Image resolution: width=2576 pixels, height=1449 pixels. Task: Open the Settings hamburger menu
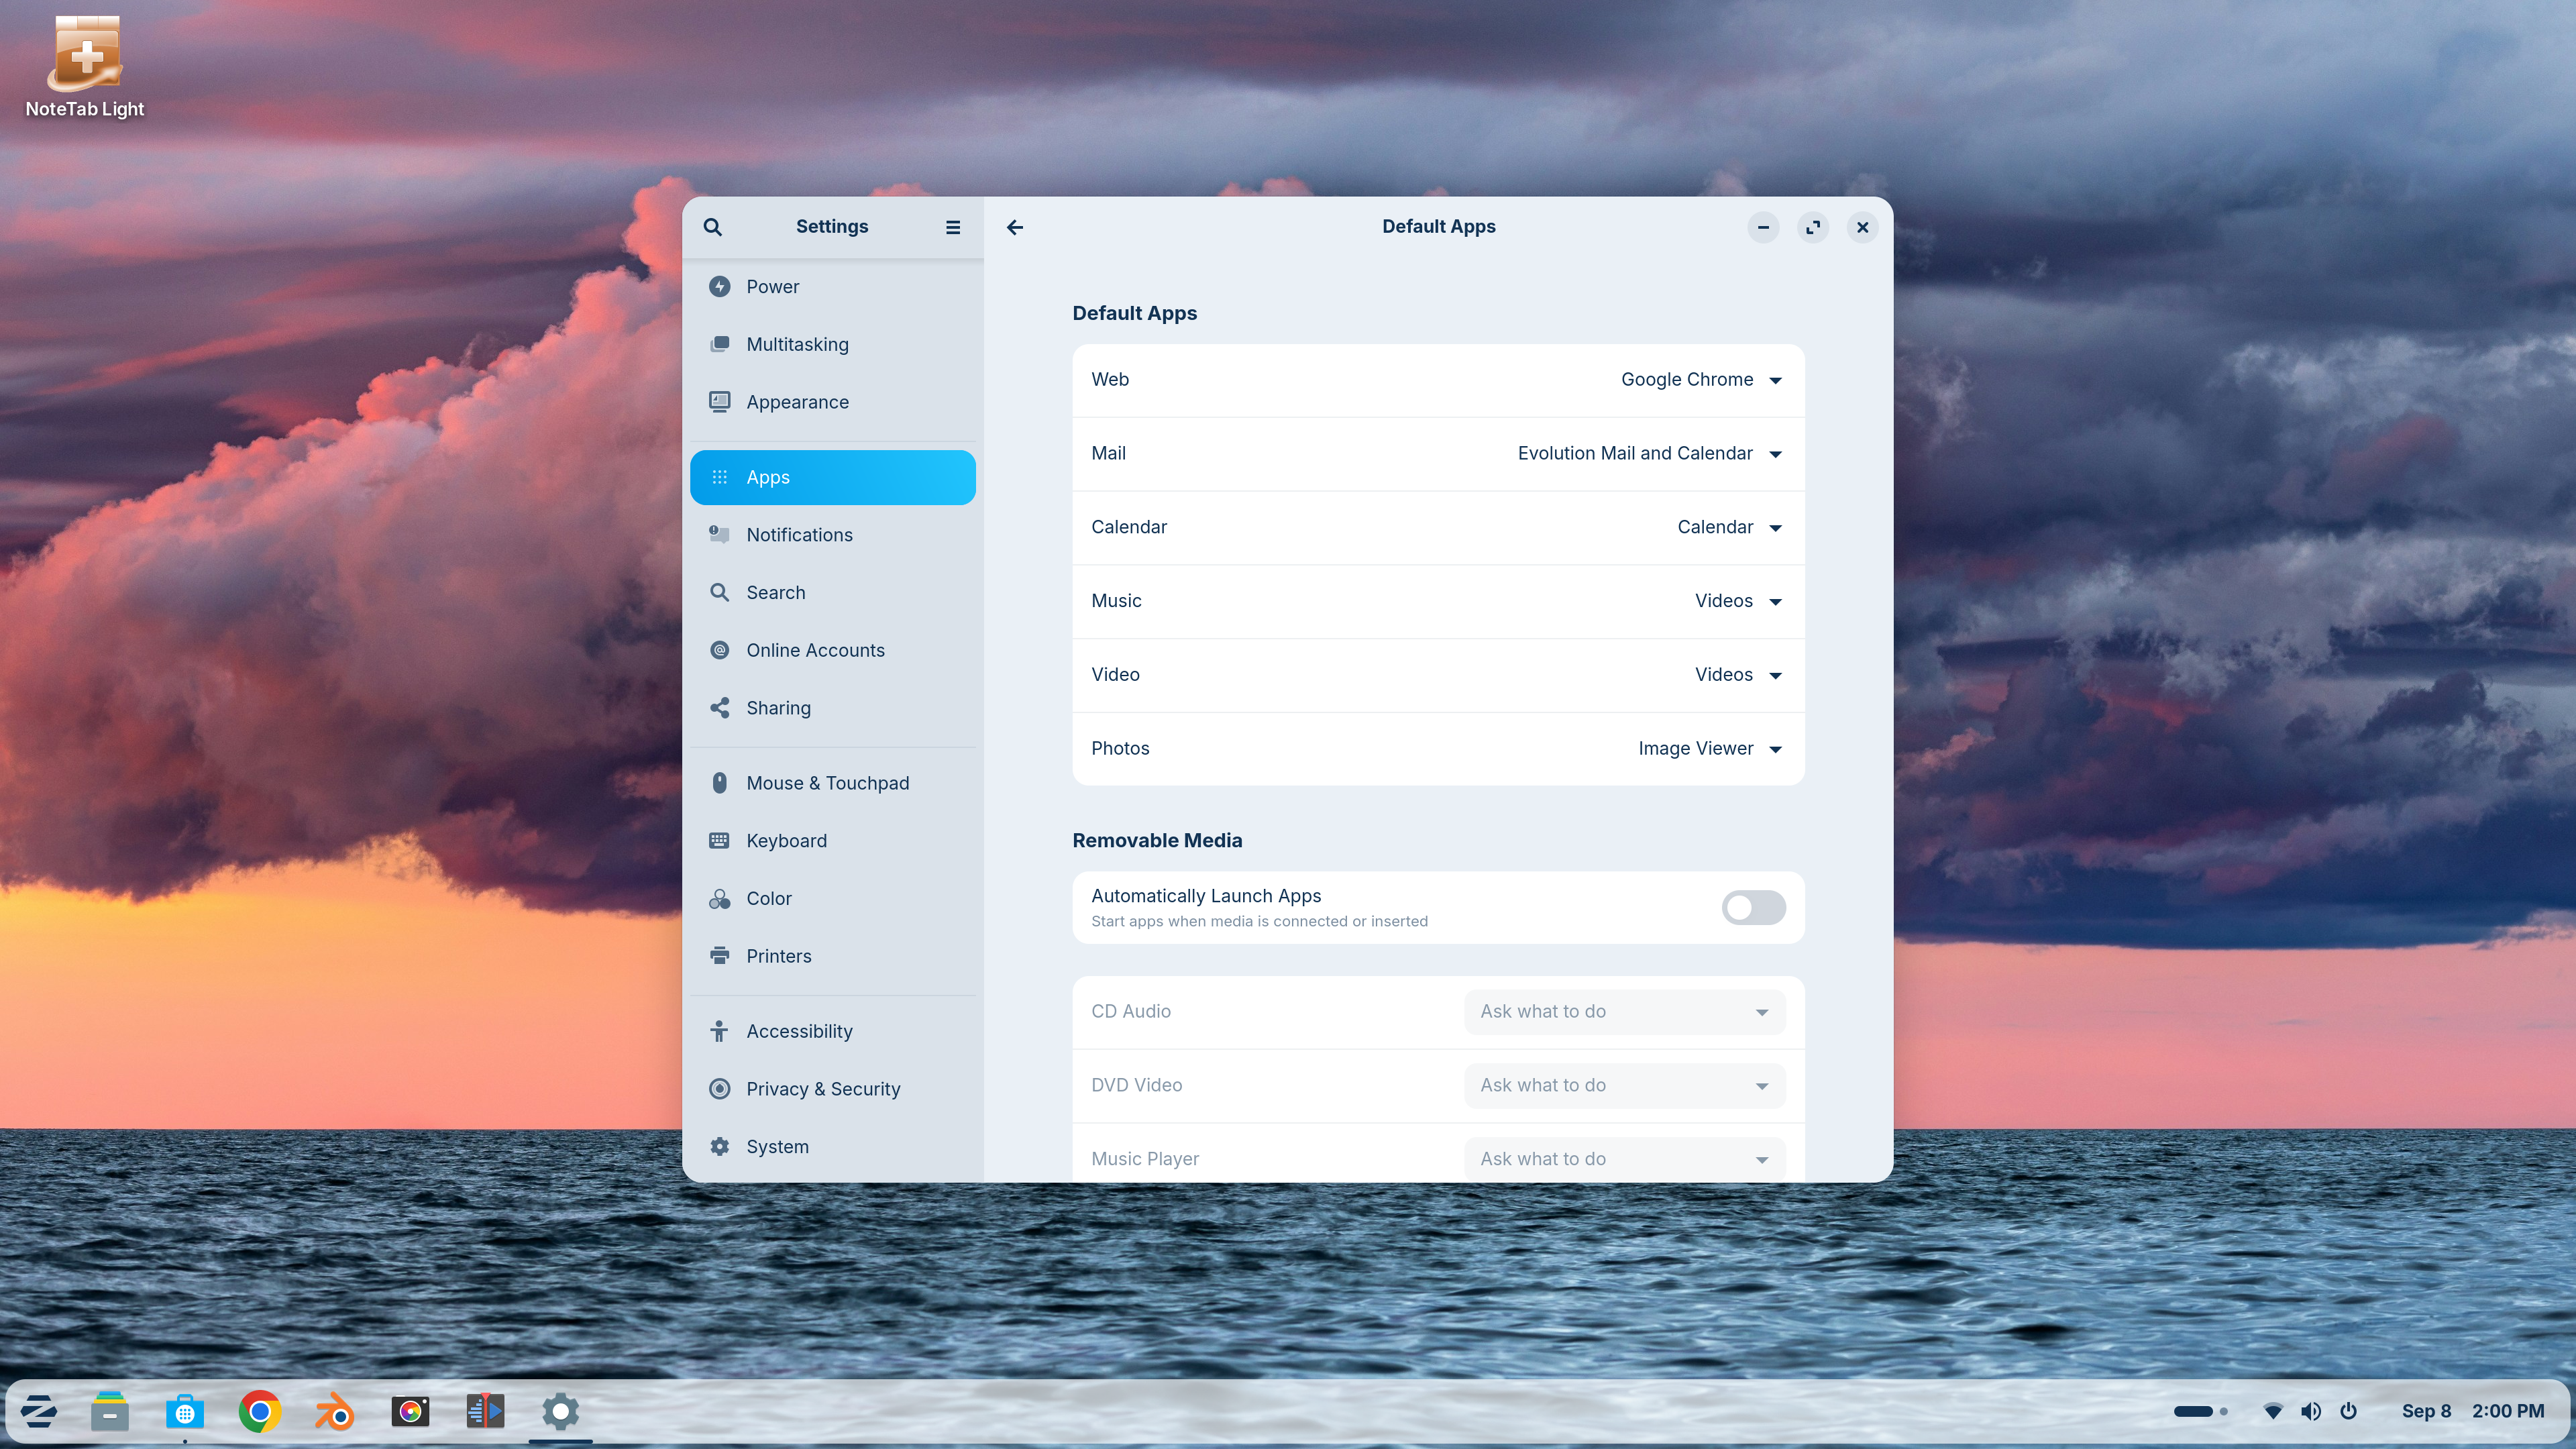click(953, 227)
